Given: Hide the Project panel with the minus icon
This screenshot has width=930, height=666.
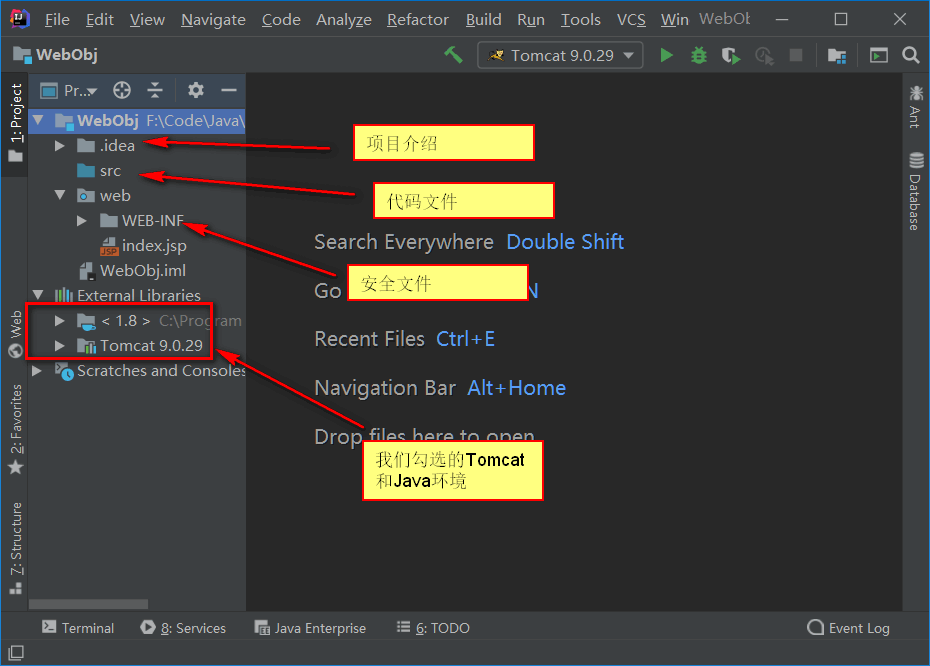Looking at the screenshot, I should point(229,90).
